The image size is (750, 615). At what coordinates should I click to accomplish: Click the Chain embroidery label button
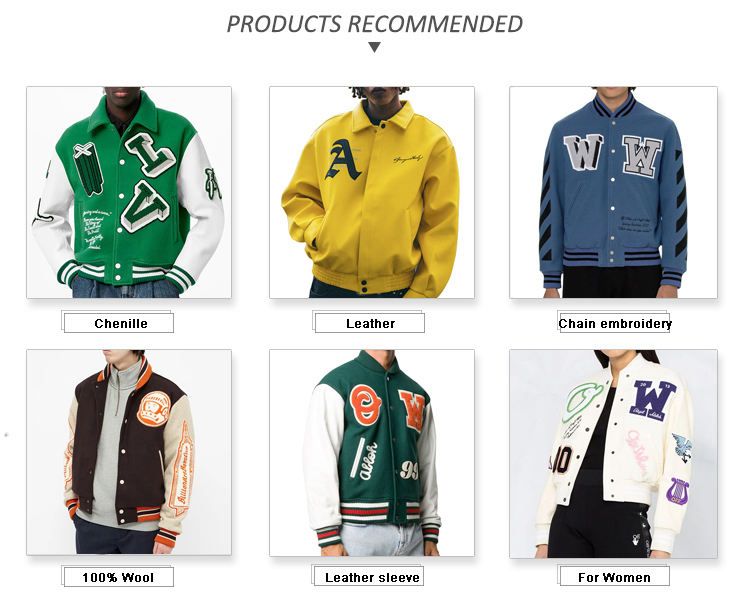615,323
